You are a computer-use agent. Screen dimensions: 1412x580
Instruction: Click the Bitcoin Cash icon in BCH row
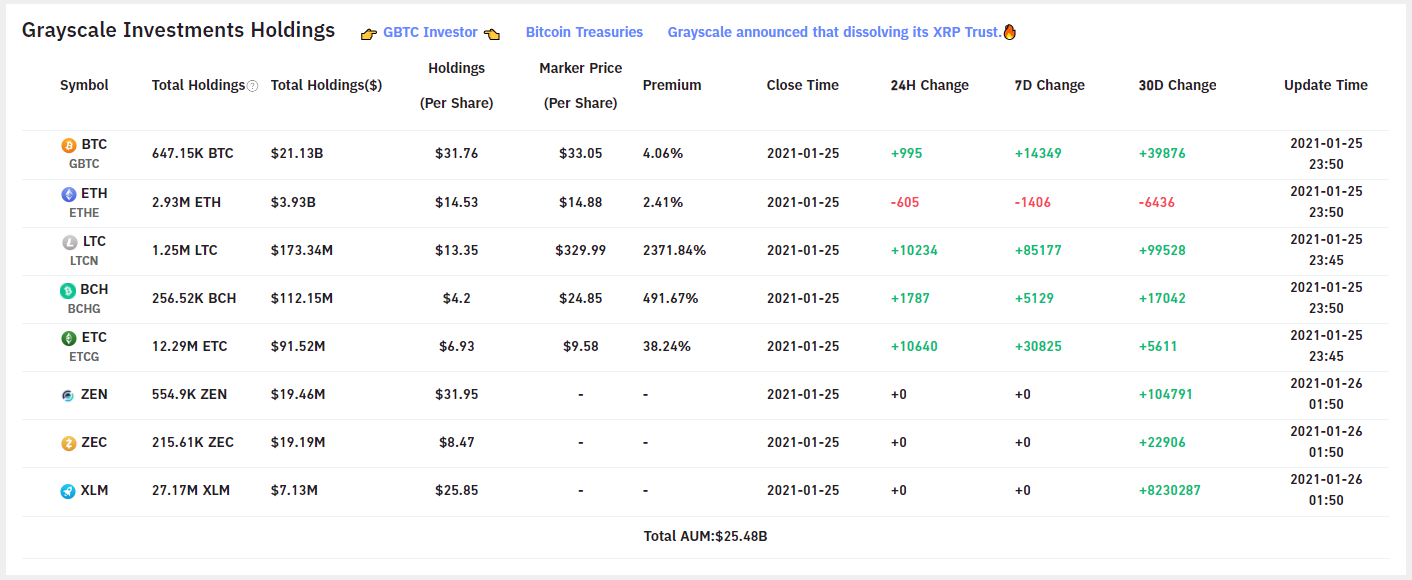(69, 290)
